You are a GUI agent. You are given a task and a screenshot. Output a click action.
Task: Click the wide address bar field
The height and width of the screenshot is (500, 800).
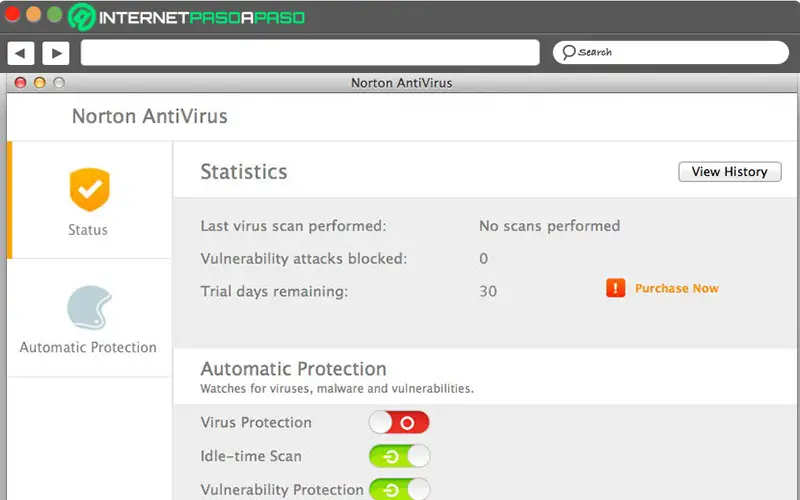312,52
